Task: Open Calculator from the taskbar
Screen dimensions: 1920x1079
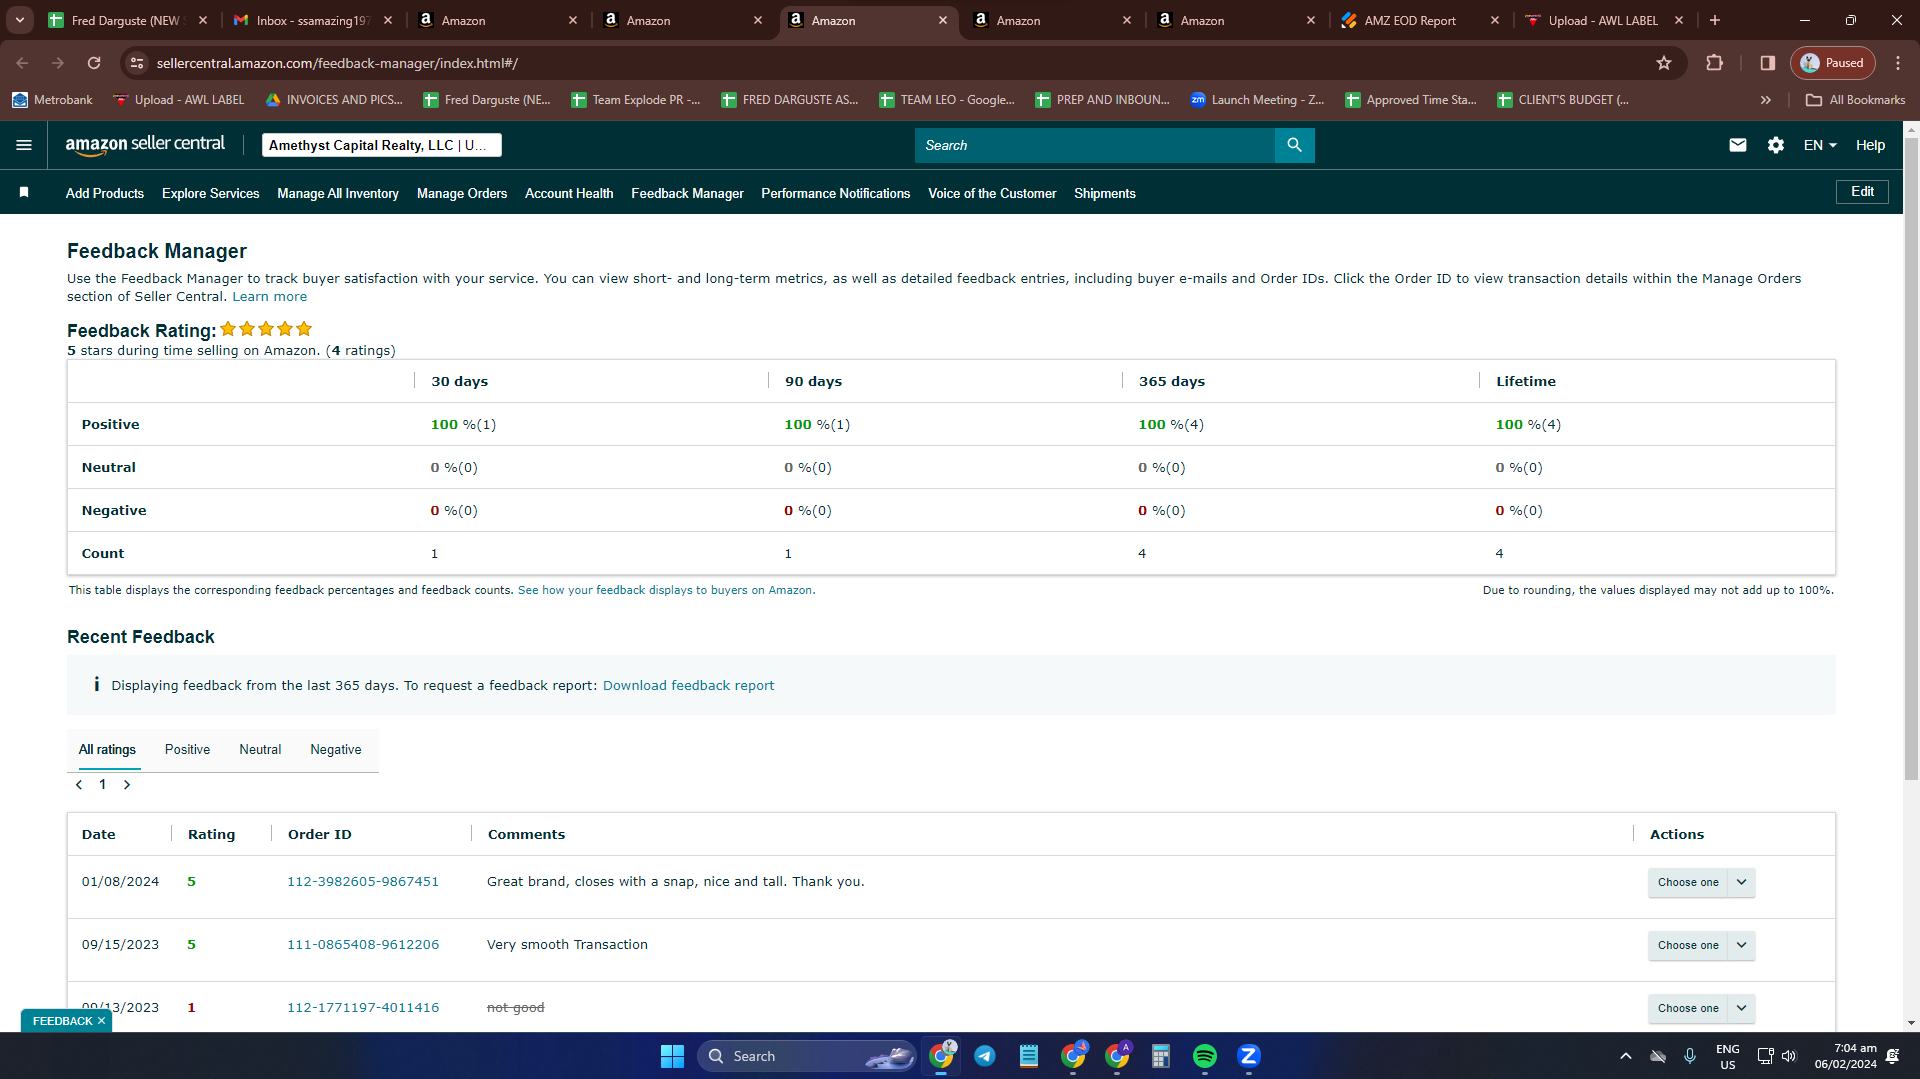Action: point(1161,1056)
